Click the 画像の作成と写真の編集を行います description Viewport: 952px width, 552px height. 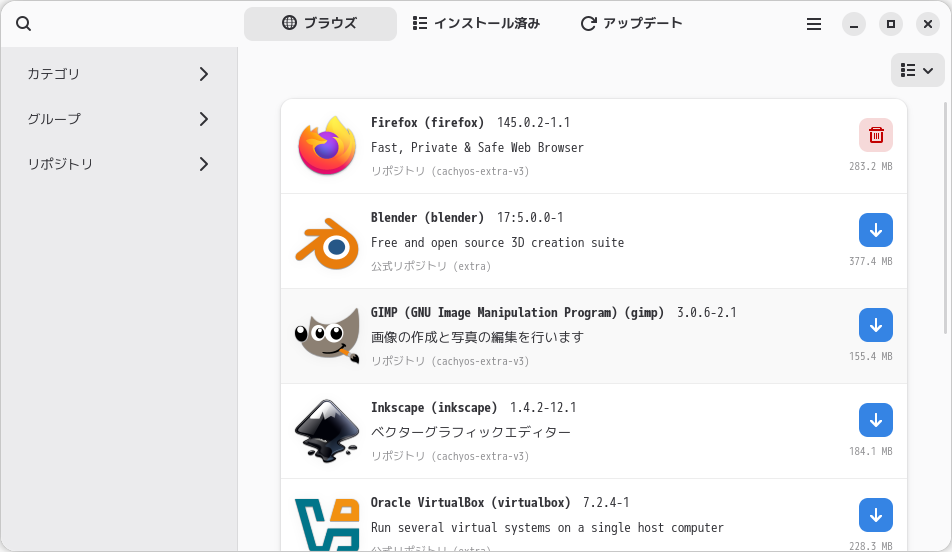click(477, 337)
